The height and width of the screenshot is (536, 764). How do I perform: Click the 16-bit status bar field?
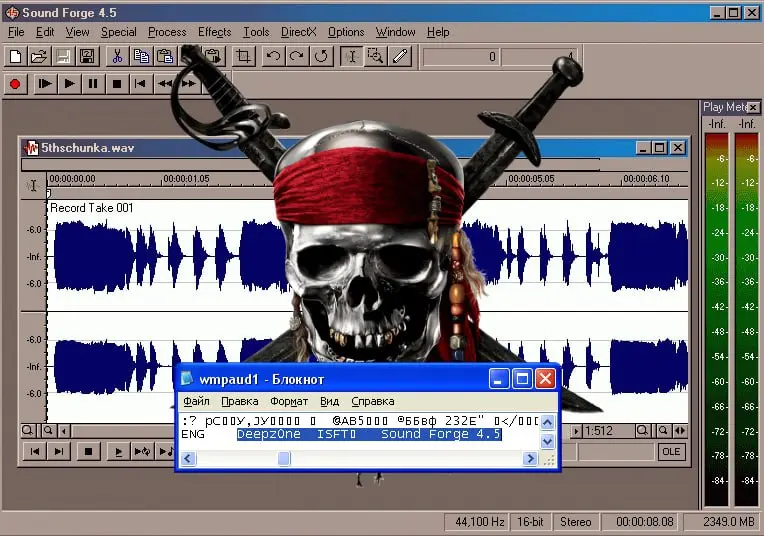point(530,522)
